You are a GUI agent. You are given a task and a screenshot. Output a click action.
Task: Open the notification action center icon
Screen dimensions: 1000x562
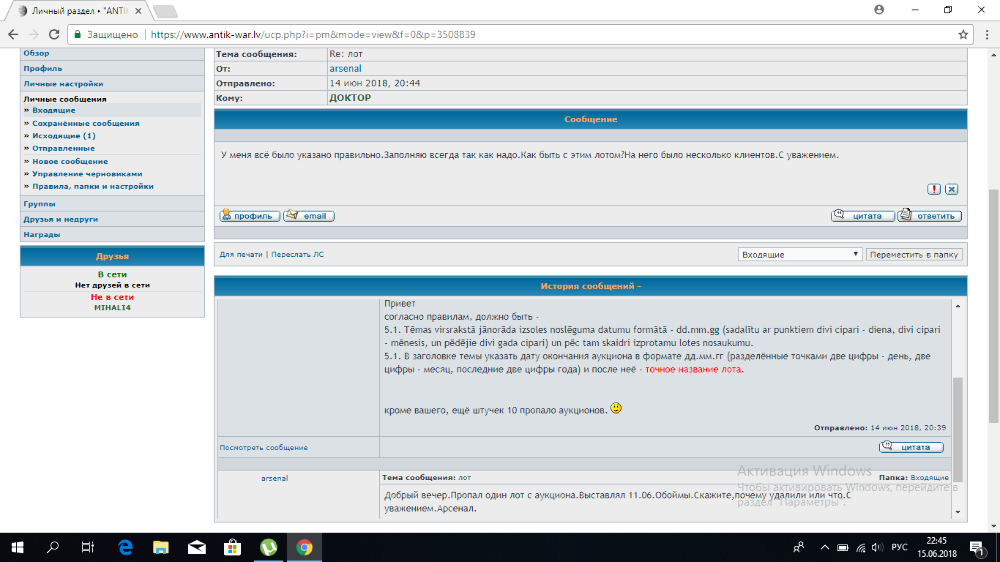click(977, 547)
